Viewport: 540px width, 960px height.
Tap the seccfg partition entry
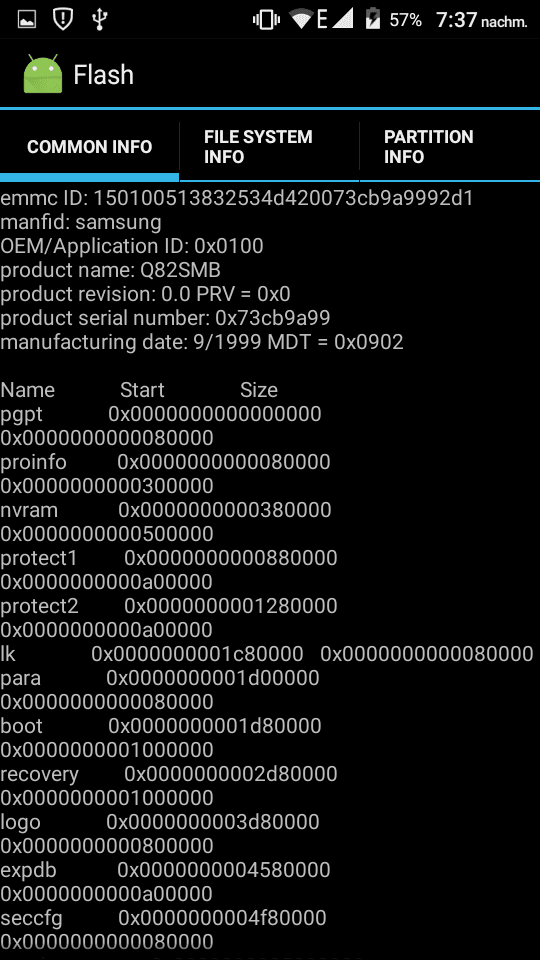point(163,930)
